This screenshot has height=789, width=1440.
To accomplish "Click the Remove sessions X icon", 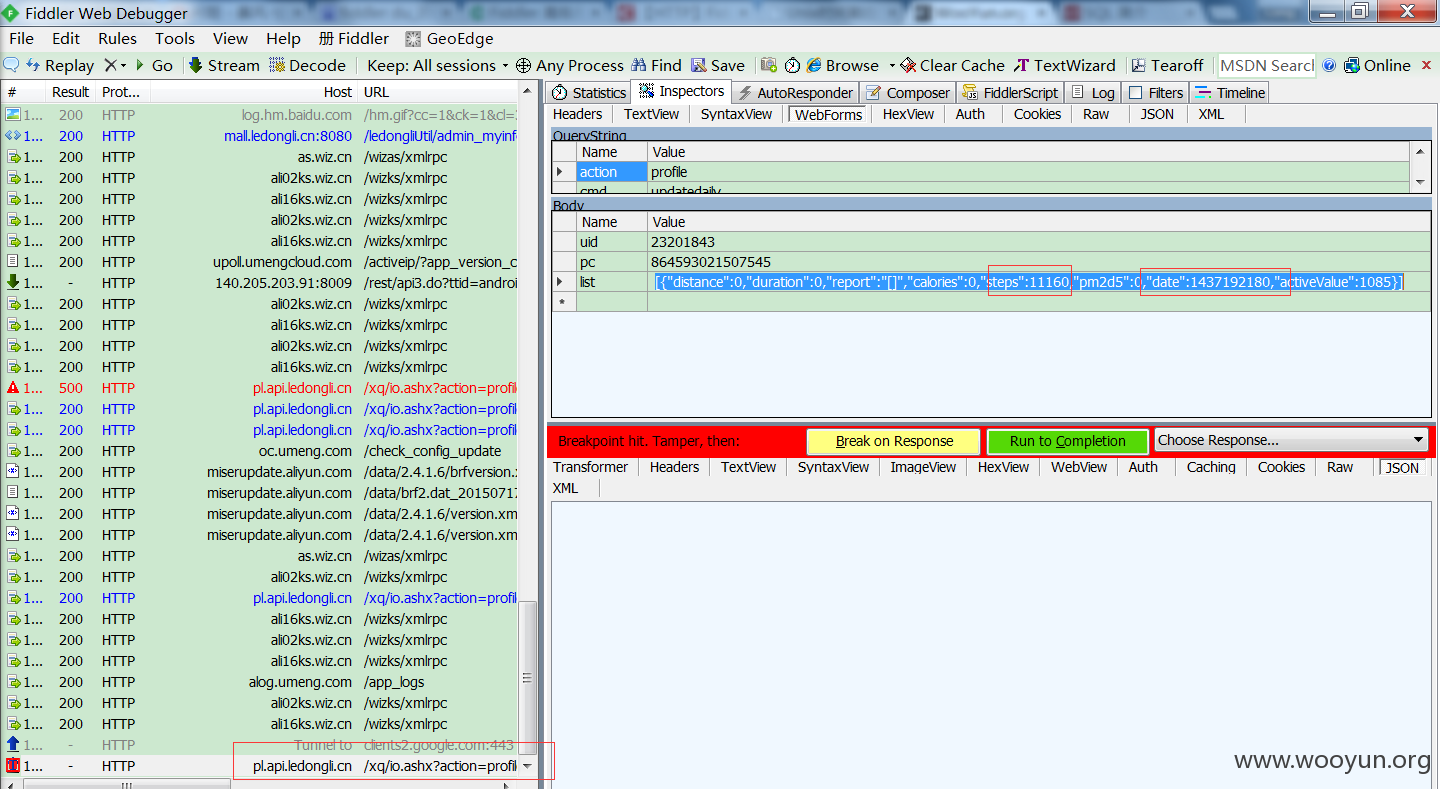I will click(x=110, y=65).
